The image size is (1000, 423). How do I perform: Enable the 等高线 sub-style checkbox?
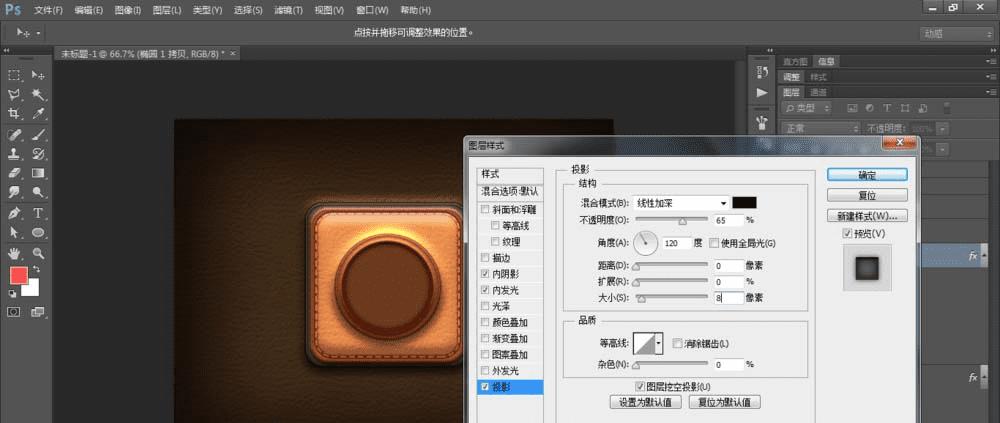[x=495, y=225]
